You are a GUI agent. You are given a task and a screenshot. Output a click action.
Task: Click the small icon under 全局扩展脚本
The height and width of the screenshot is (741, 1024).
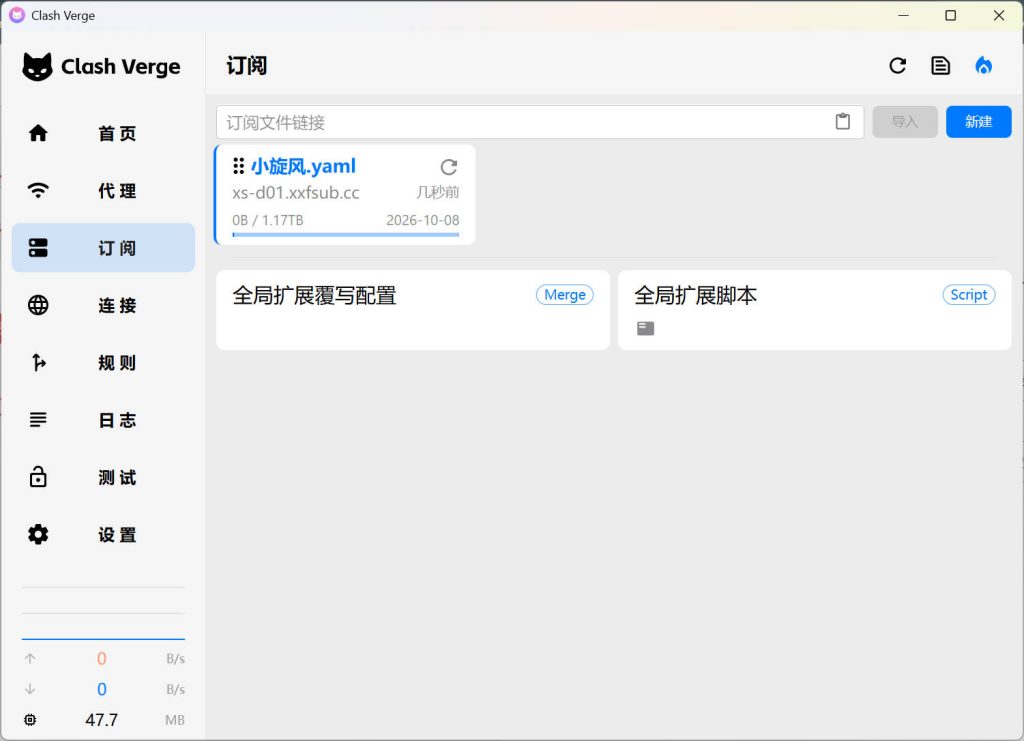point(646,328)
